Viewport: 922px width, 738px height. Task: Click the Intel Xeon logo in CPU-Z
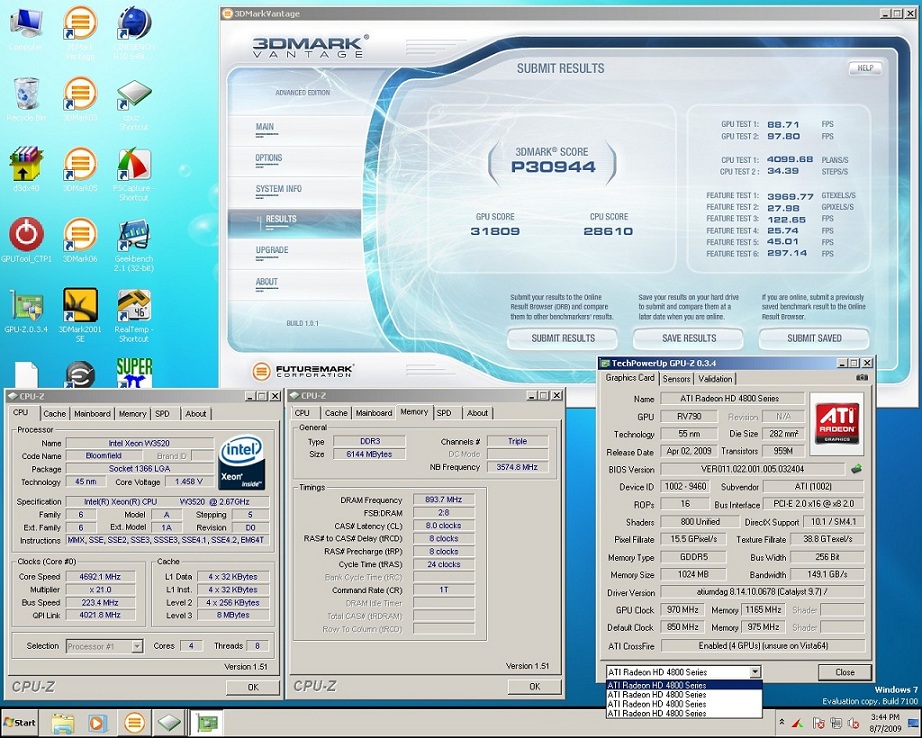point(242,462)
